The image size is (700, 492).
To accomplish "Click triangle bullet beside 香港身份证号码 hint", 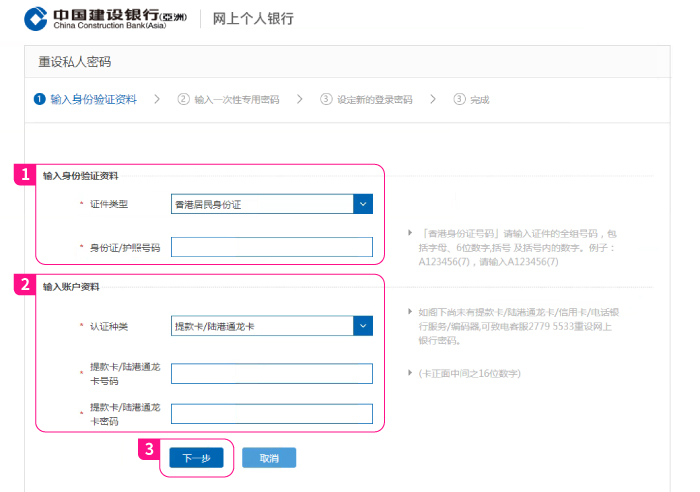I will pyautogui.click(x=410, y=233).
